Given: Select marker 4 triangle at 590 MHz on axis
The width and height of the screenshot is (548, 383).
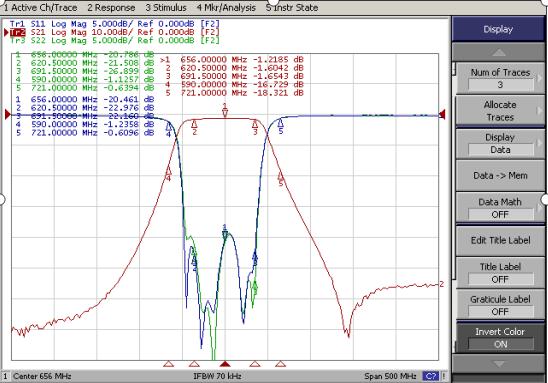Looking at the screenshot, I should 168,364.
